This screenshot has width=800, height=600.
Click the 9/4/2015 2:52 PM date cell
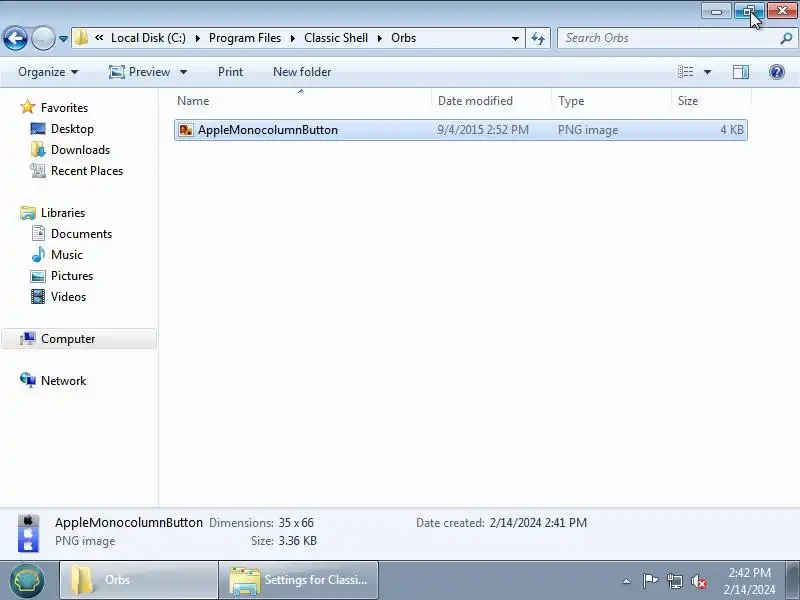(483, 130)
